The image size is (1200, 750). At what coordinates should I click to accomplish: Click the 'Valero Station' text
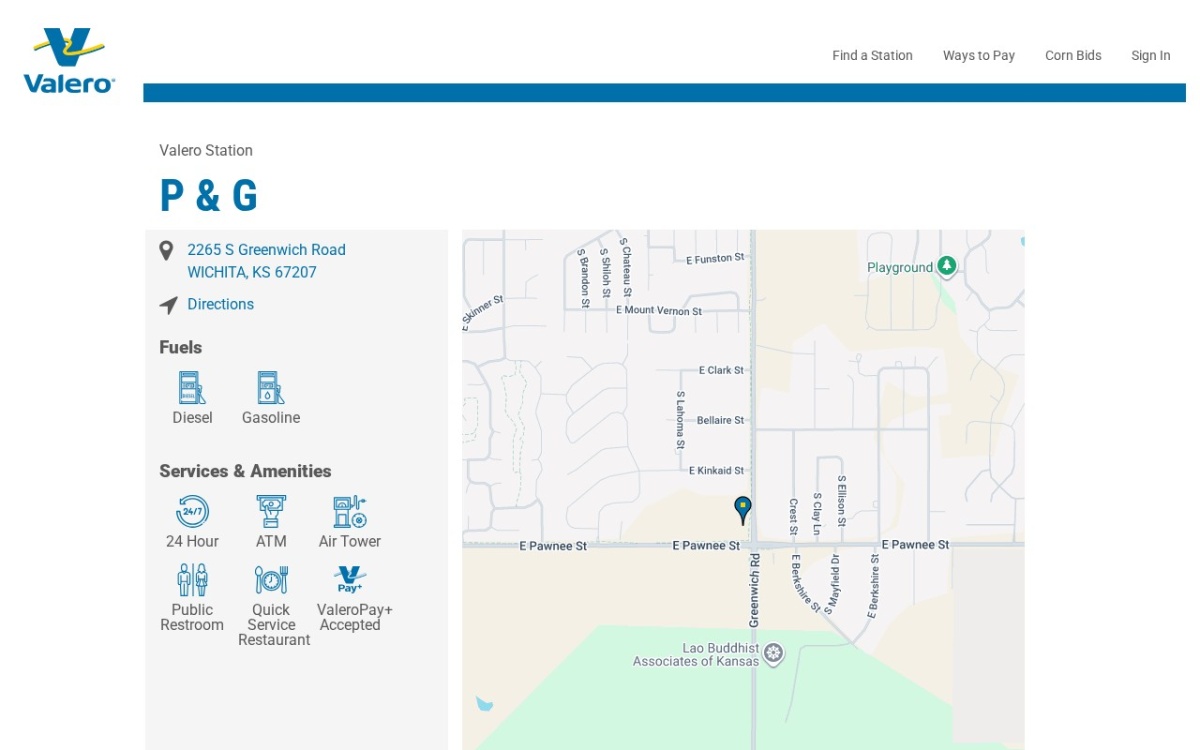[206, 150]
